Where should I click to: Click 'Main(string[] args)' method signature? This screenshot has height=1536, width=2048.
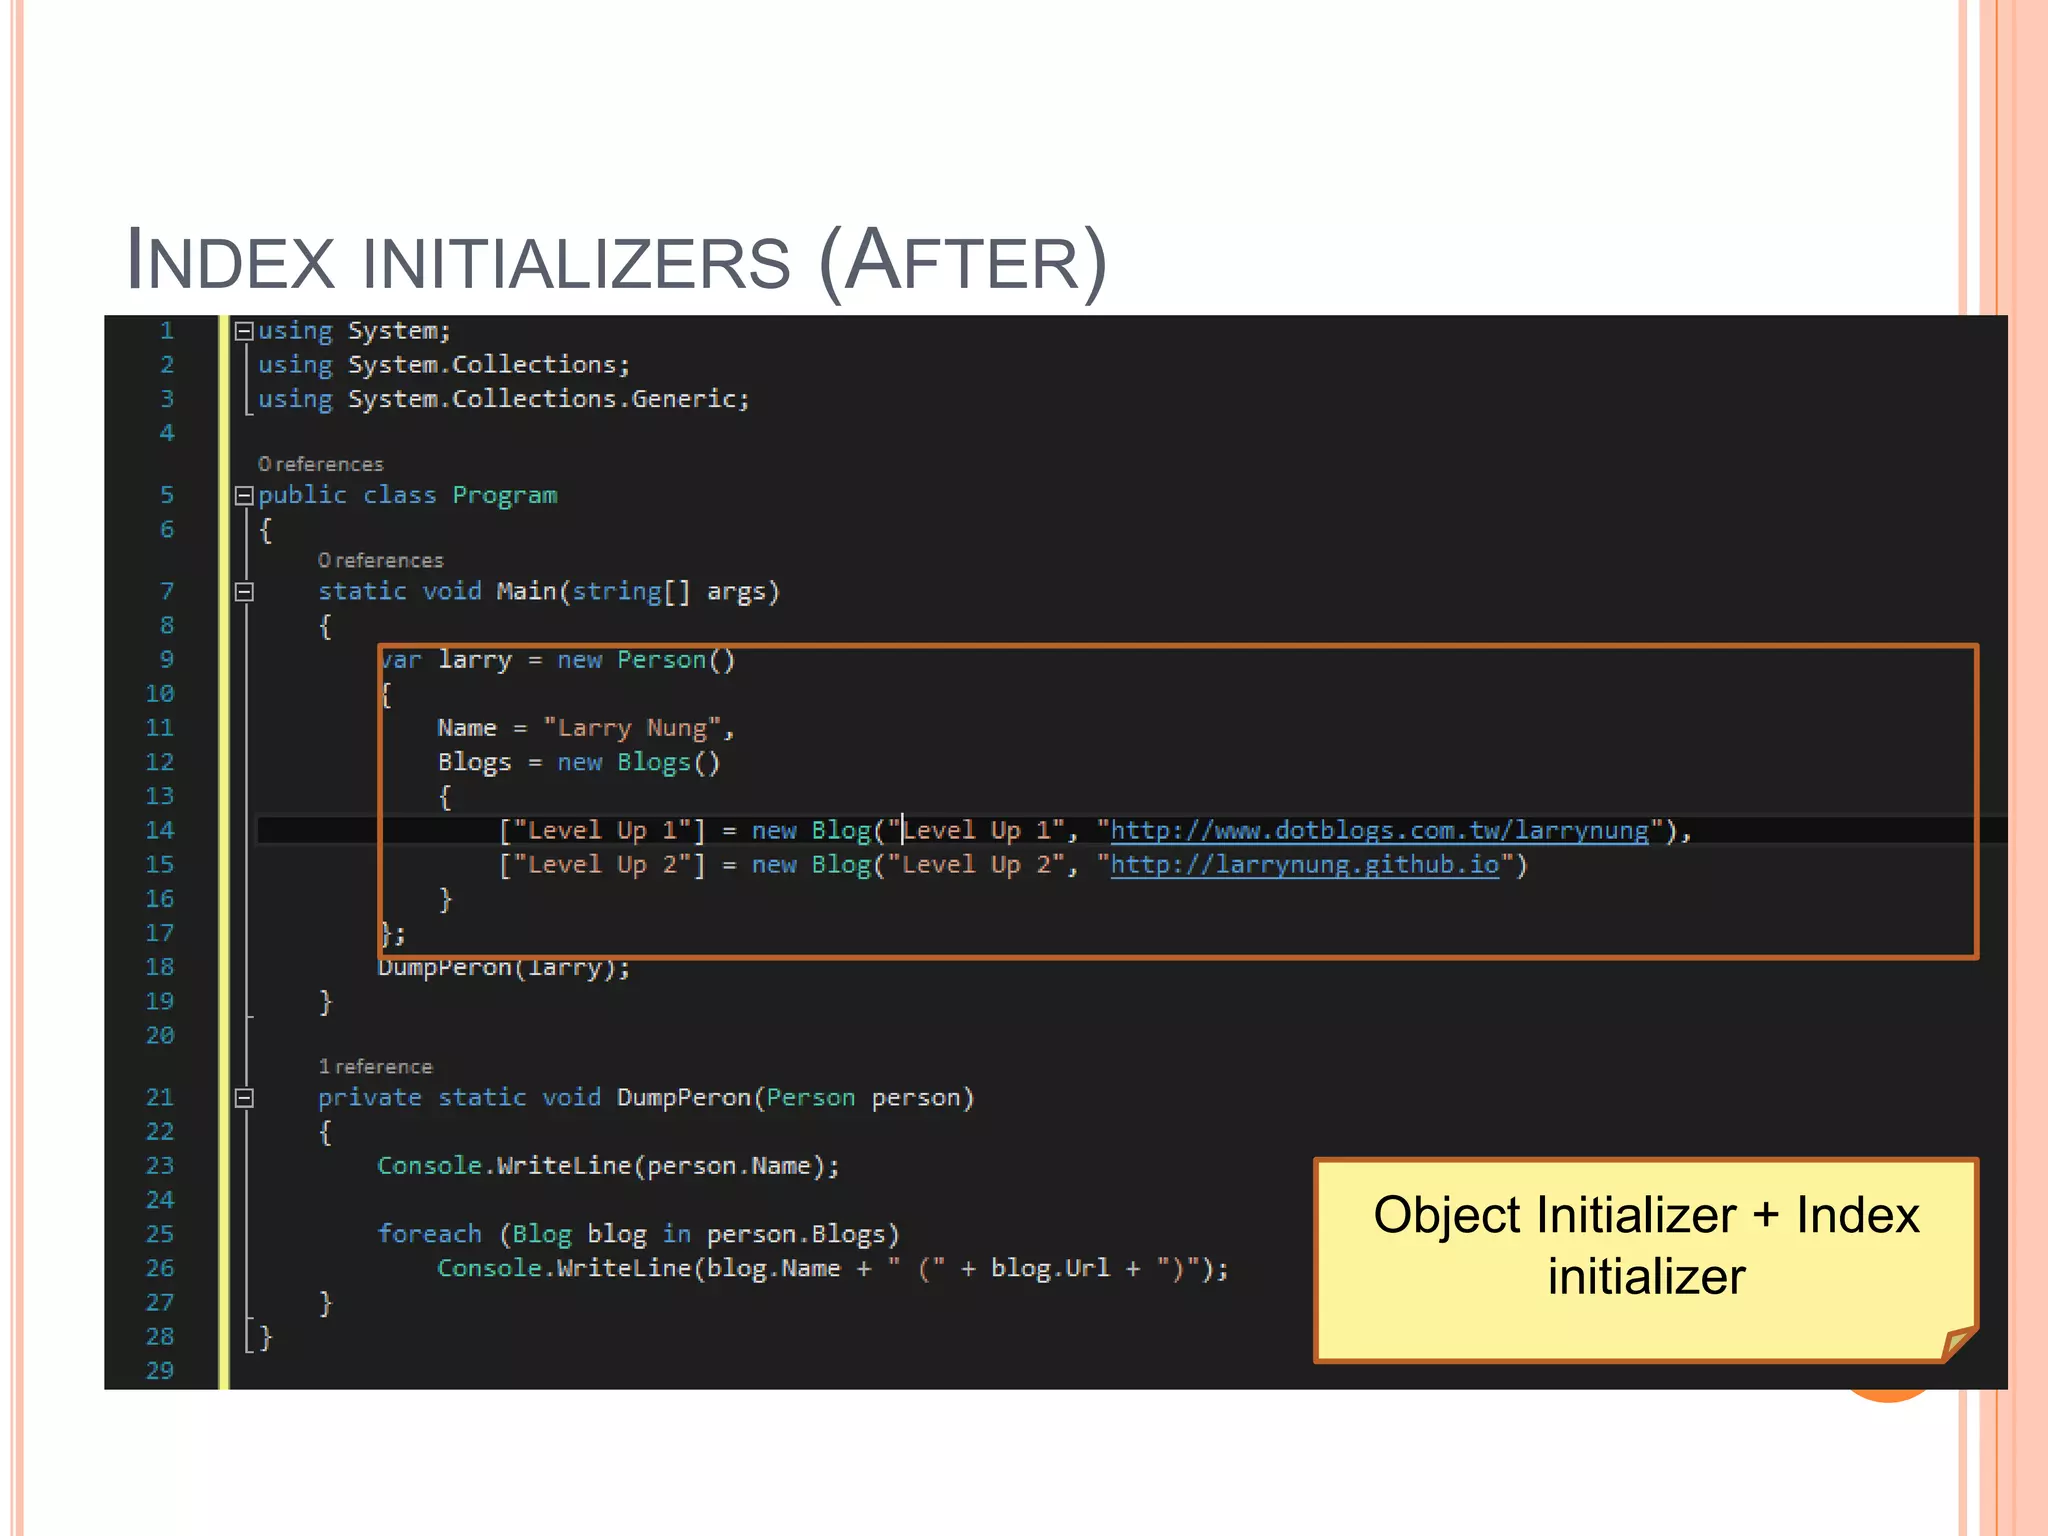pos(638,592)
